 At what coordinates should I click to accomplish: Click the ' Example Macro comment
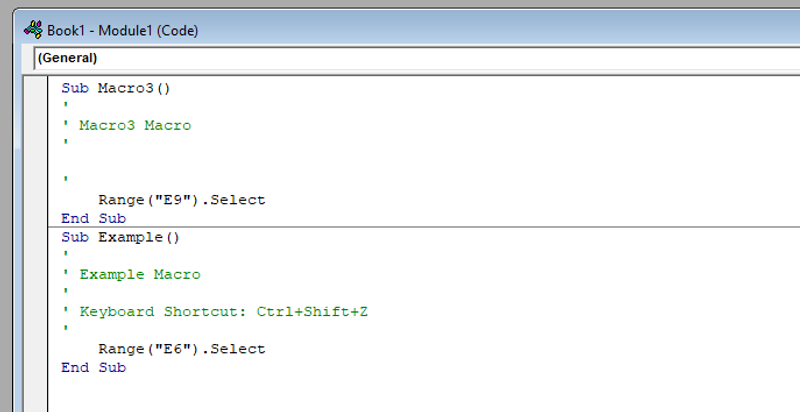point(139,275)
